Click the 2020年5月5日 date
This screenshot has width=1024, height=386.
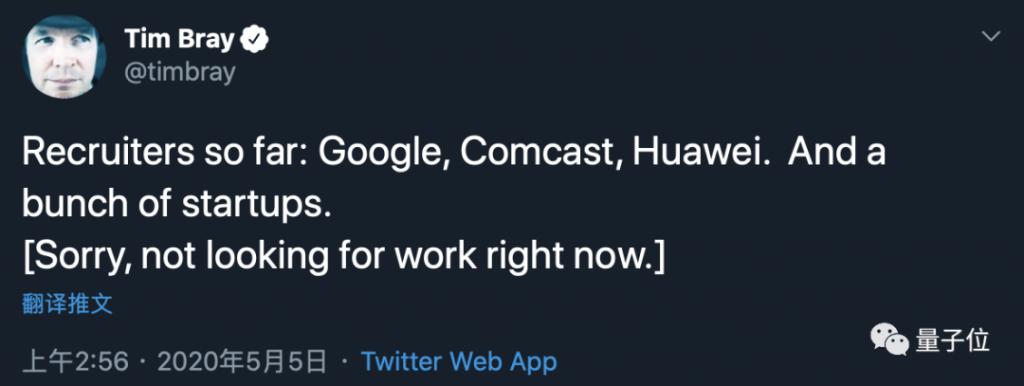coord(242,361)
